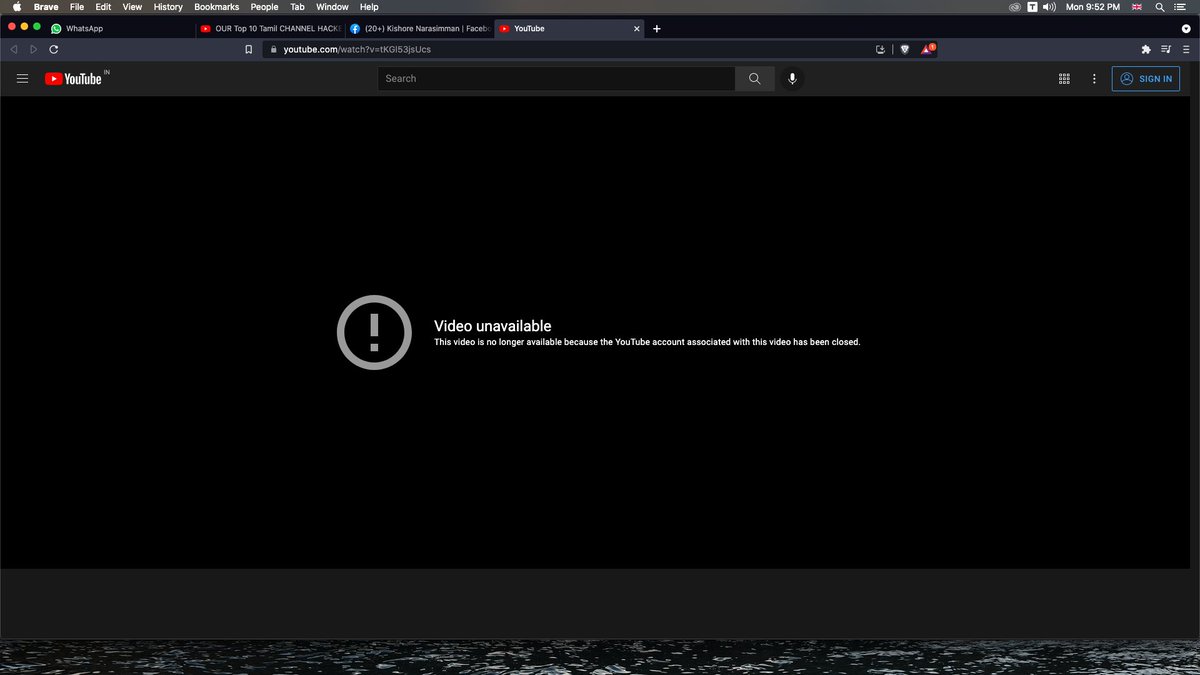Open the YouTube apps grid
This screenshot has width=1200, height=675.
click(1064, 78)
